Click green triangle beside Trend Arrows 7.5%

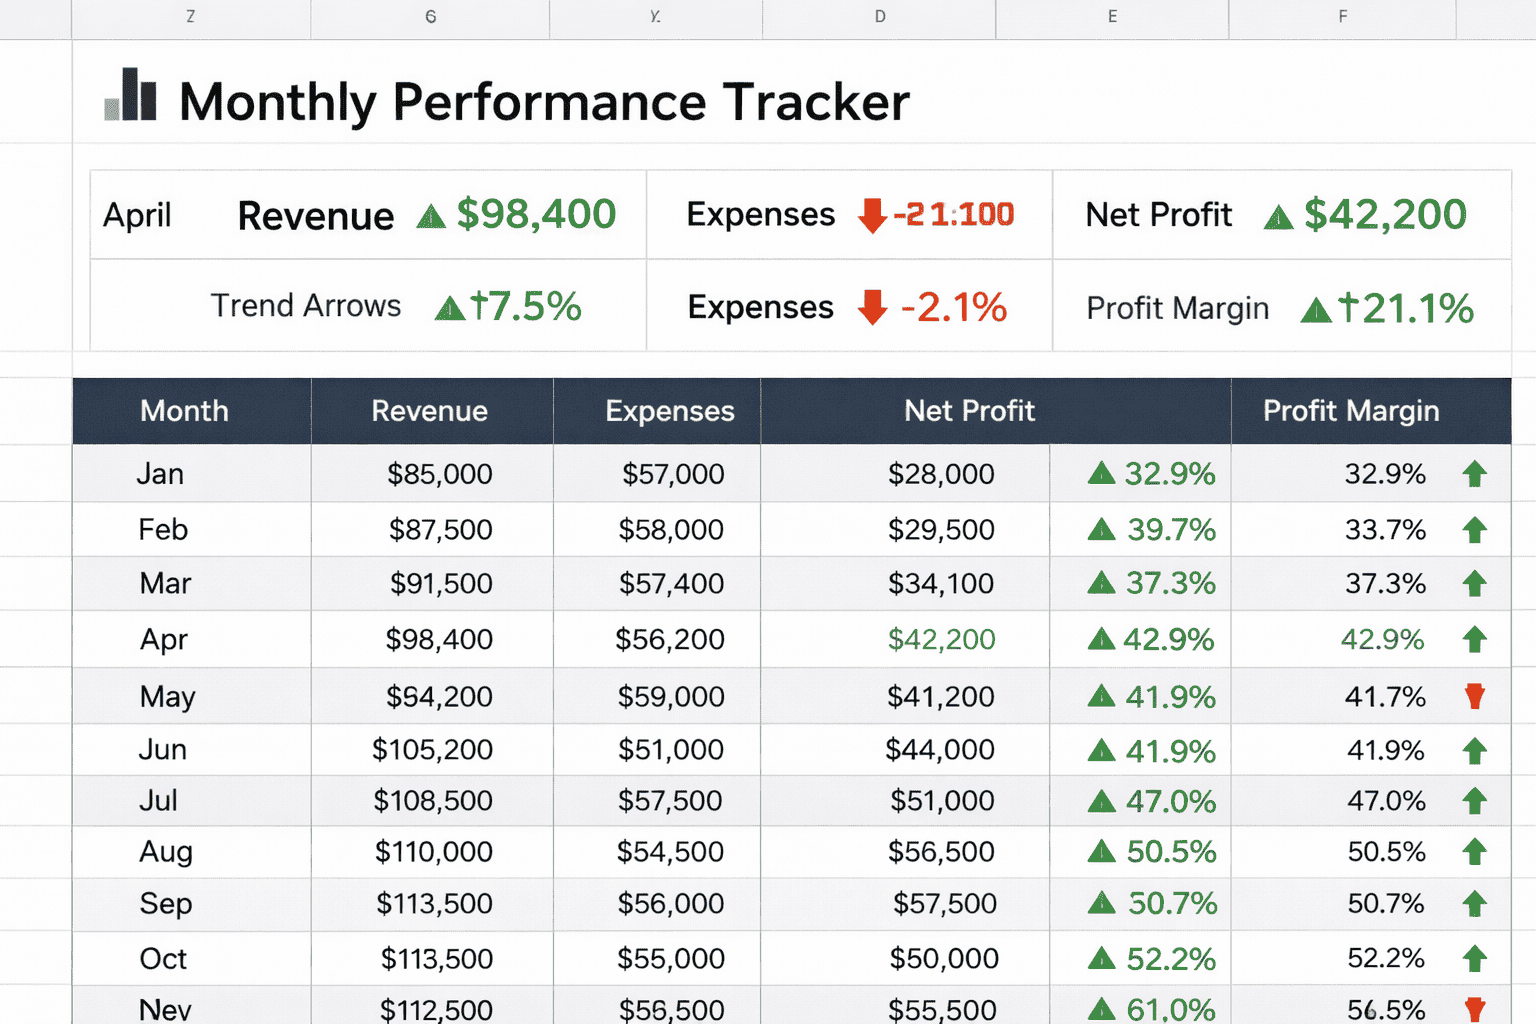[450, 309]
